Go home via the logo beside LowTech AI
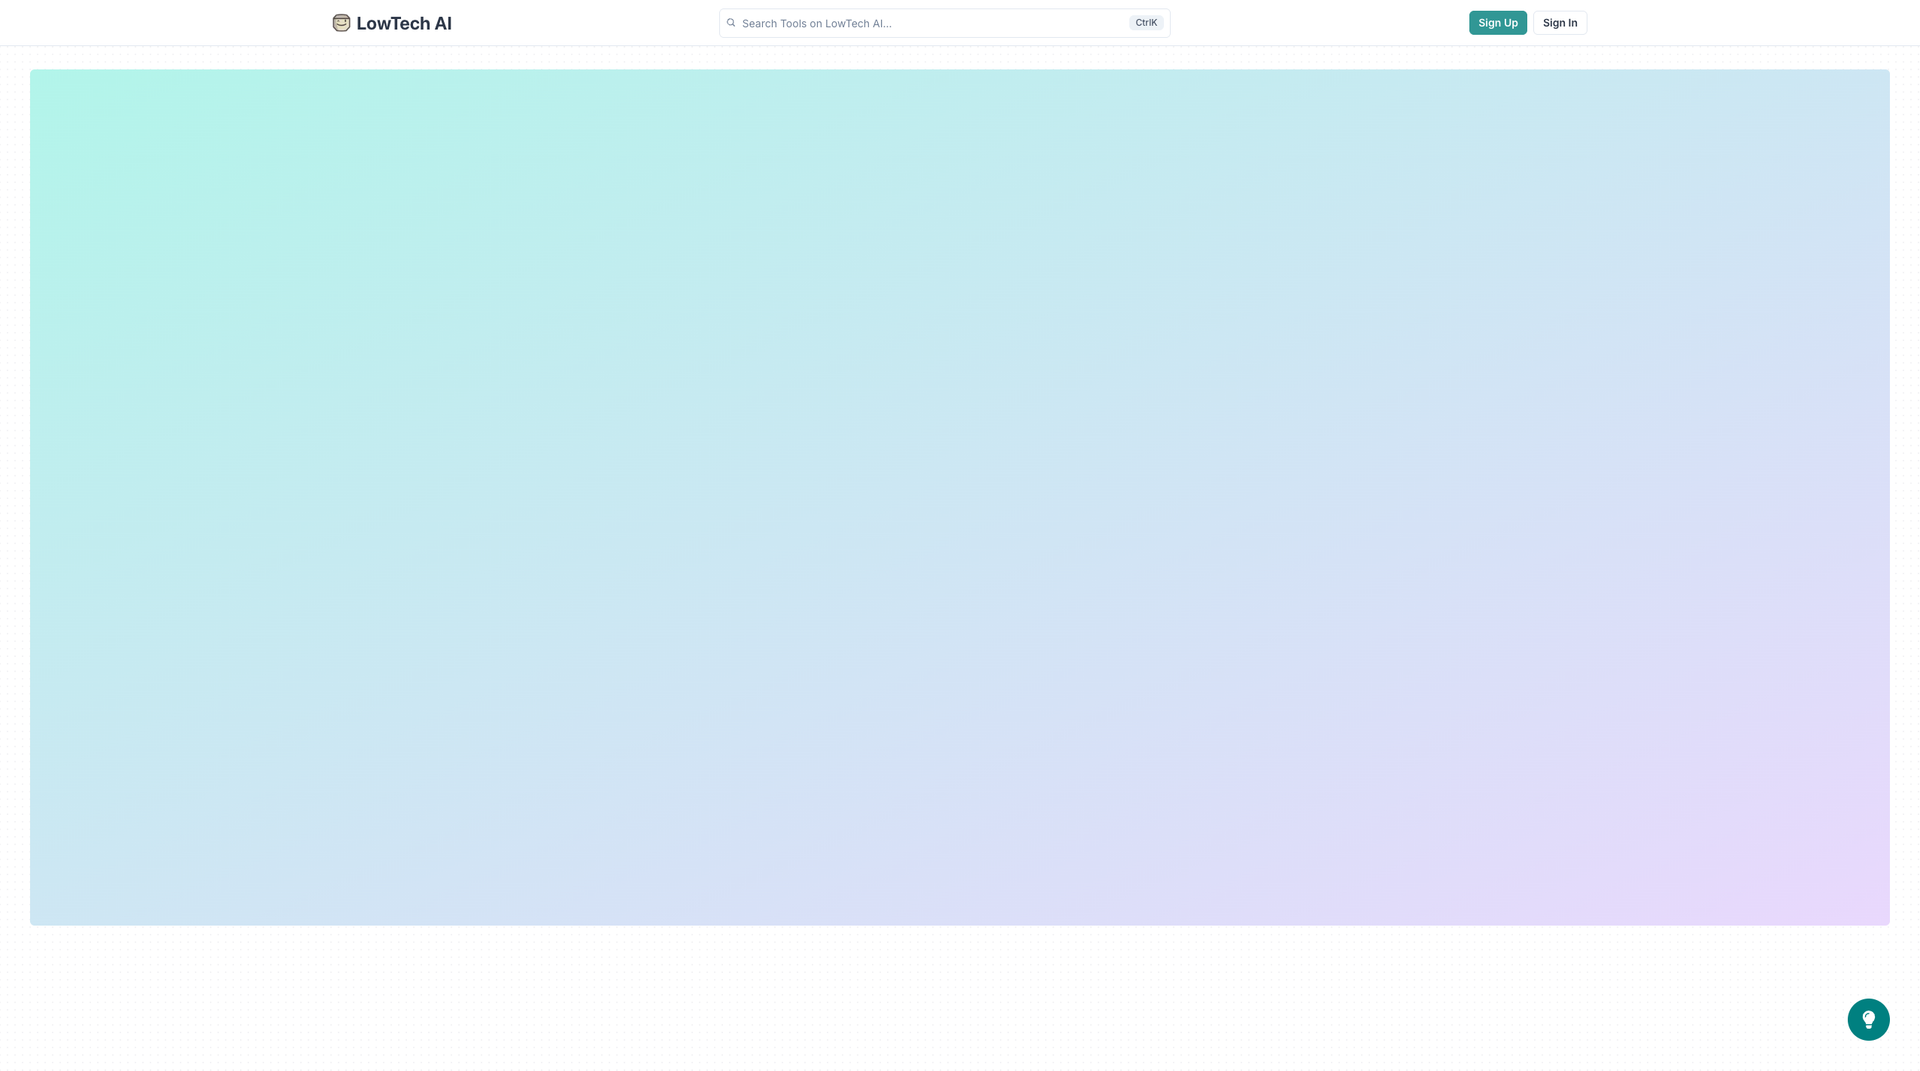Screen dimensions: 1920x1071 coord(341,23)
